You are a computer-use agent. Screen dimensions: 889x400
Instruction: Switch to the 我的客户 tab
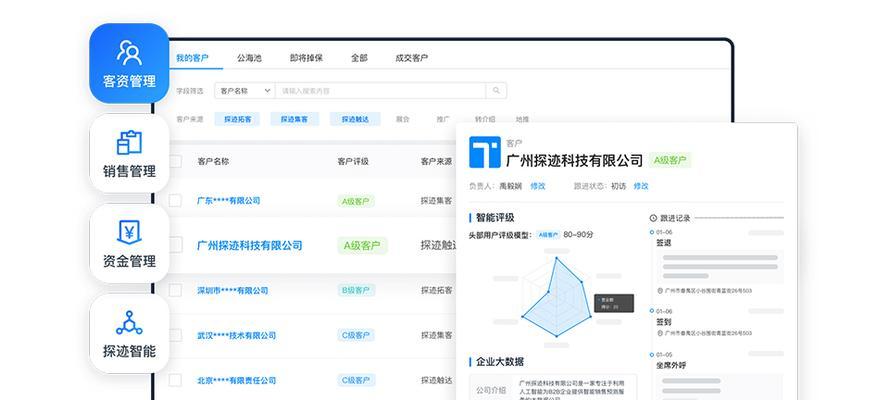tap(192, 58)
